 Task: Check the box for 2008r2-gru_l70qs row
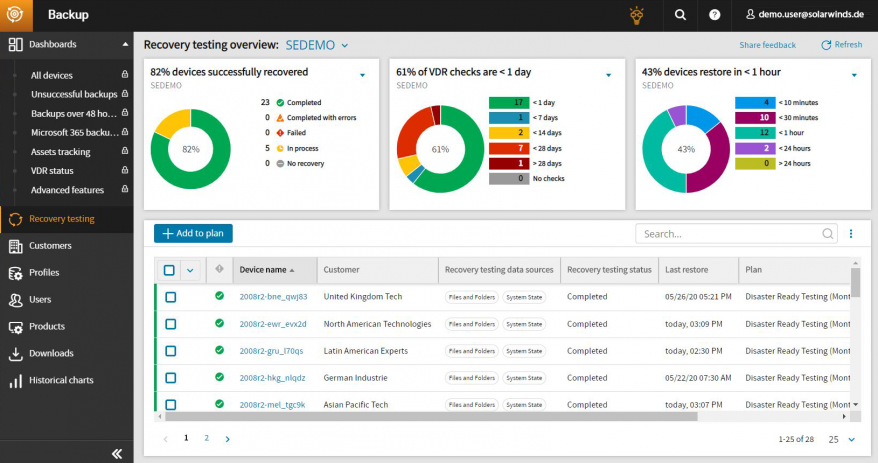coord(171,351)
